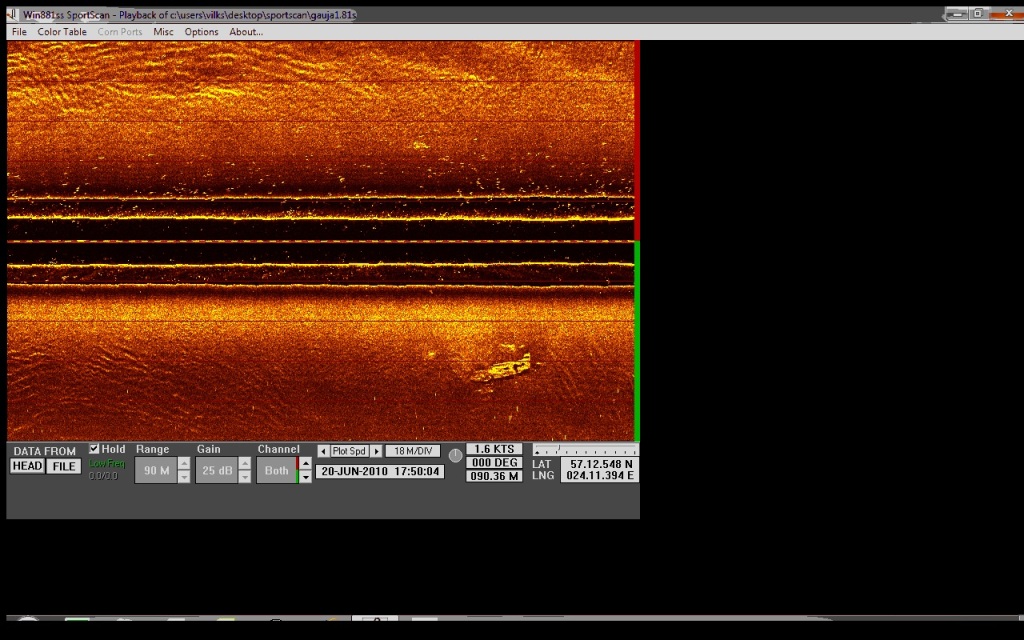Click Channel down arrow
Viewport: 1024px width, 640px height.
tap(305, 477)
